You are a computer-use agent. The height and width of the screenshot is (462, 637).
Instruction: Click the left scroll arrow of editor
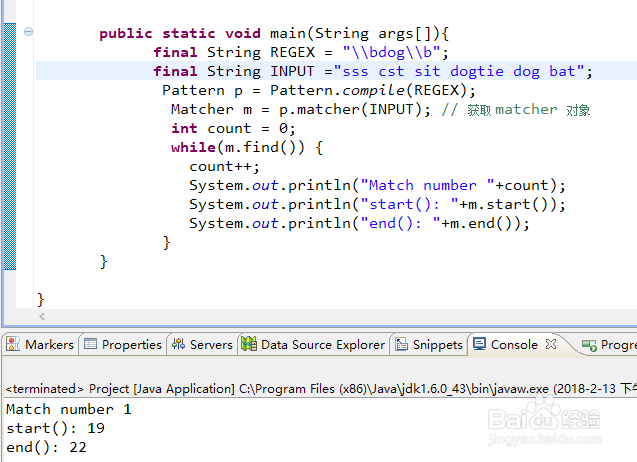(x=42, y=316)
